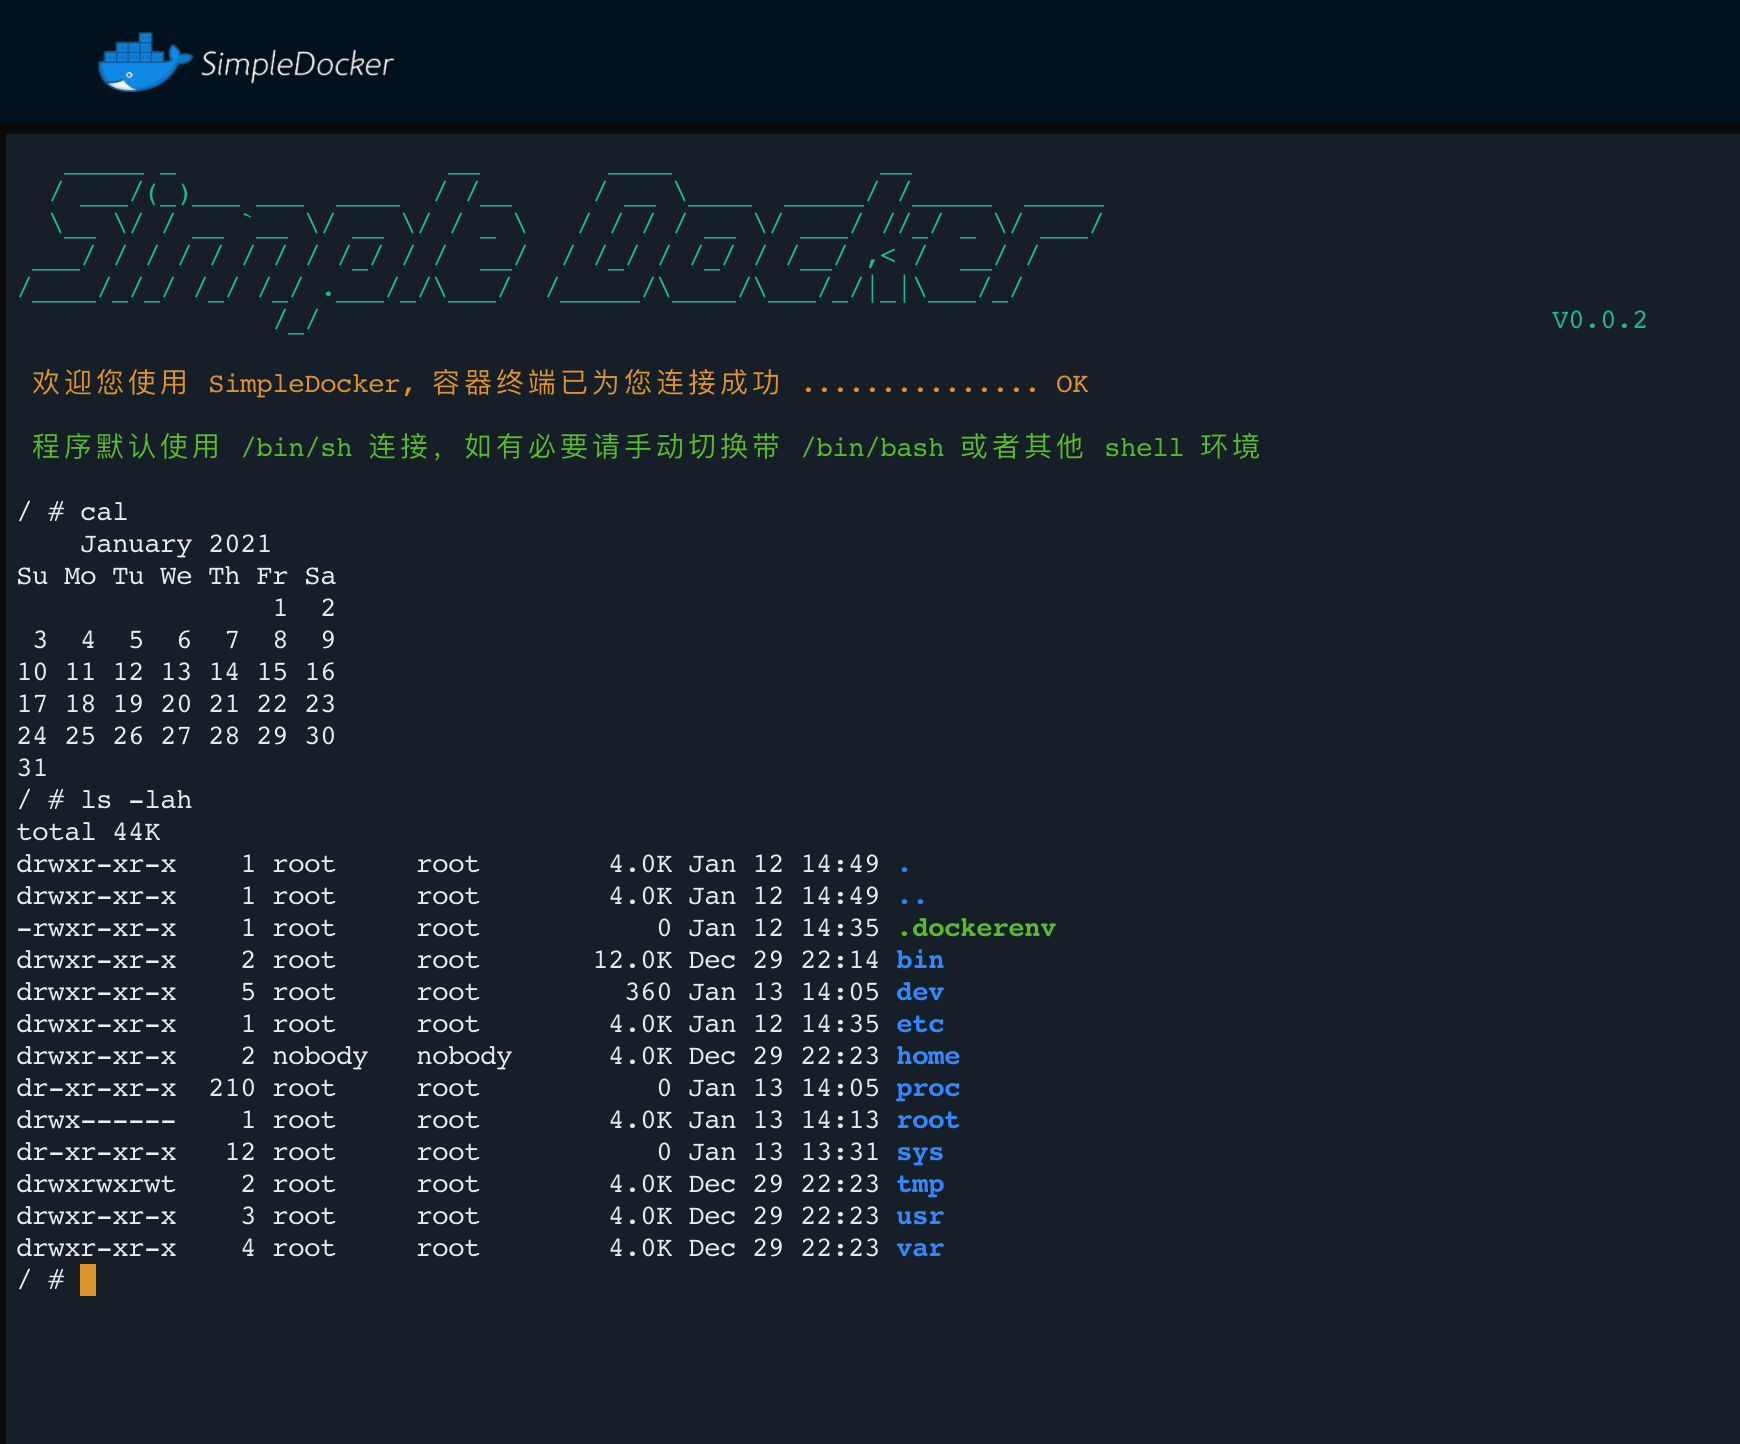The image size is (1740, 1444).
Task: Click the 'nobody' owner of home row
Action: (x=320, y=1056)
